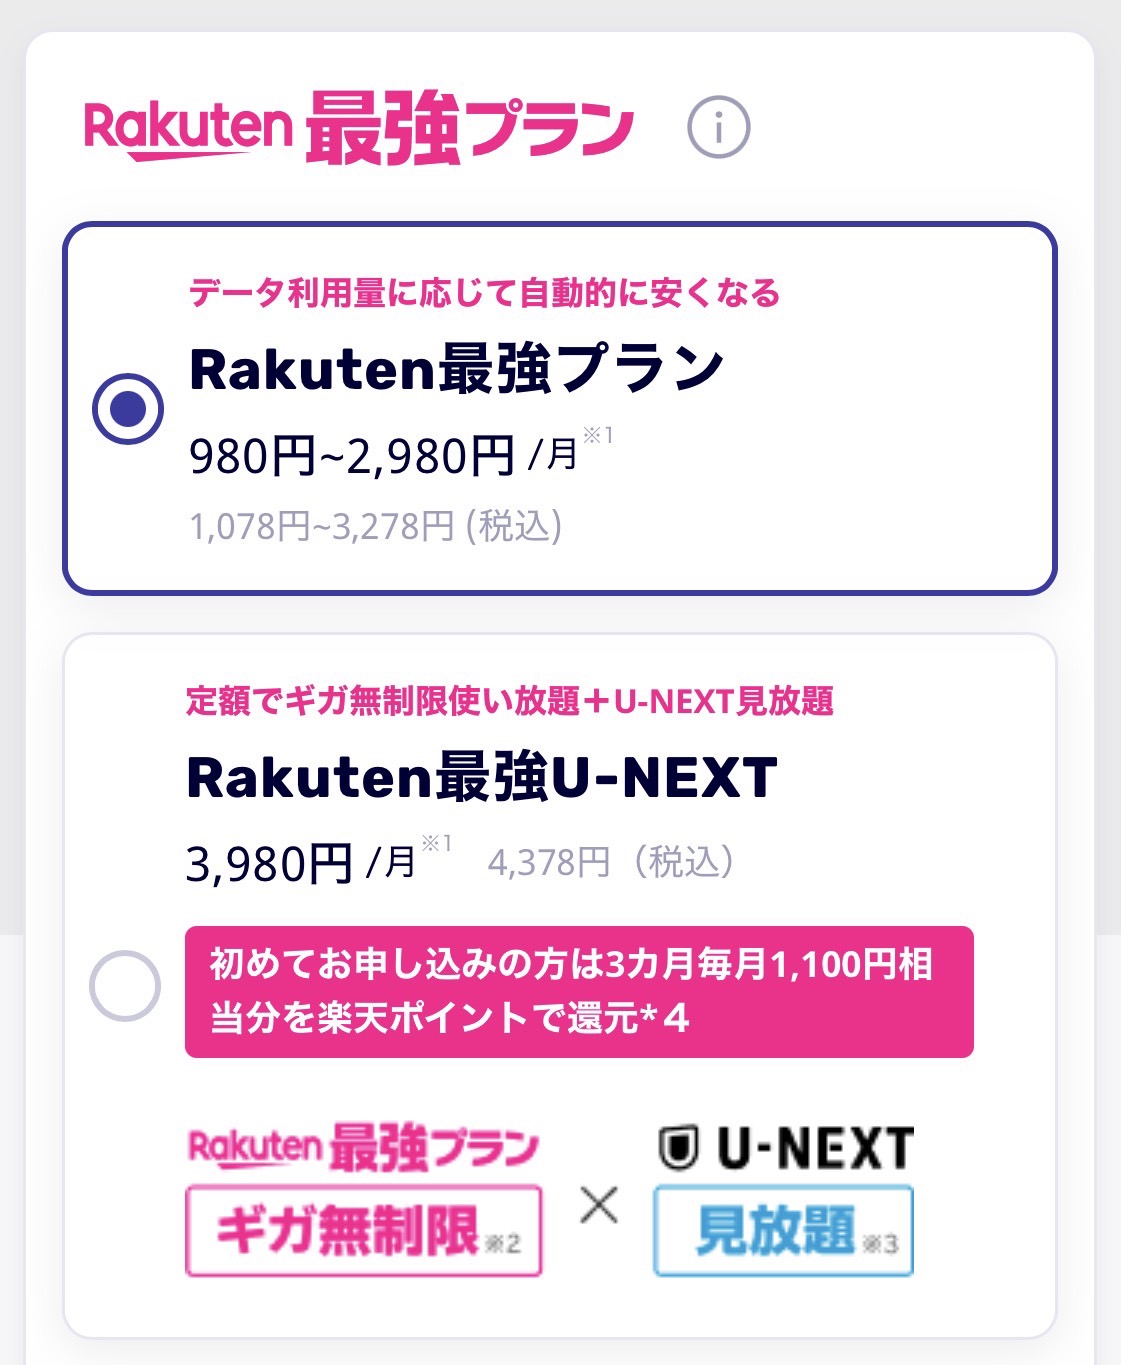Click the Rakuten最強プラン logo at top

pyautogui.click(x=359, y=128)
